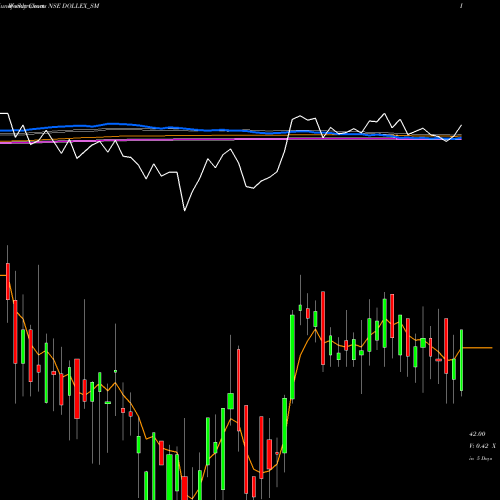Viewport: 500px width, 500px height.
Task: Click the "in 5 Days" label
Action: tap(480, 458)
